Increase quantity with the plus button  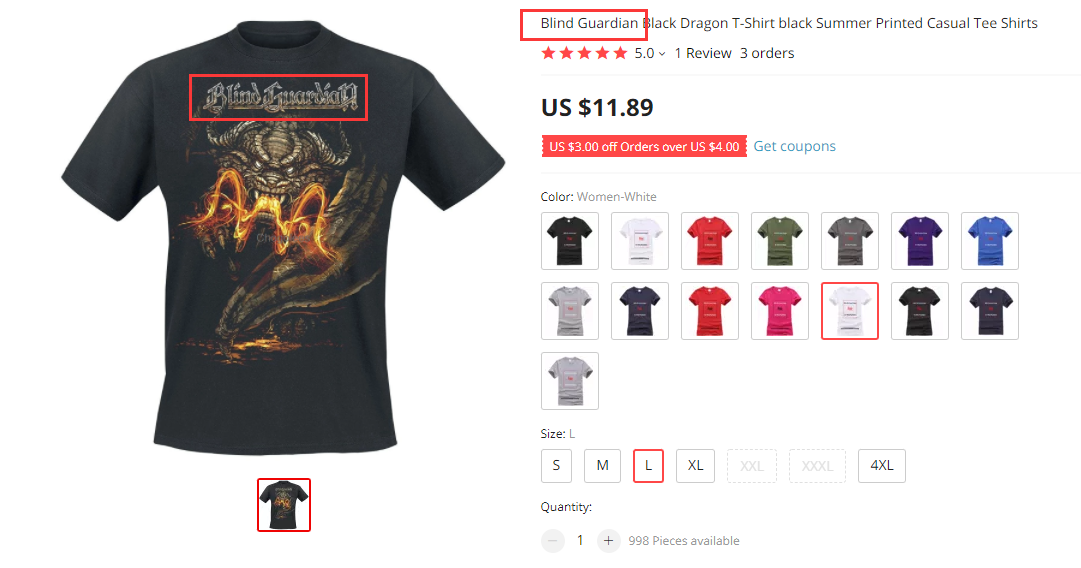608,541
